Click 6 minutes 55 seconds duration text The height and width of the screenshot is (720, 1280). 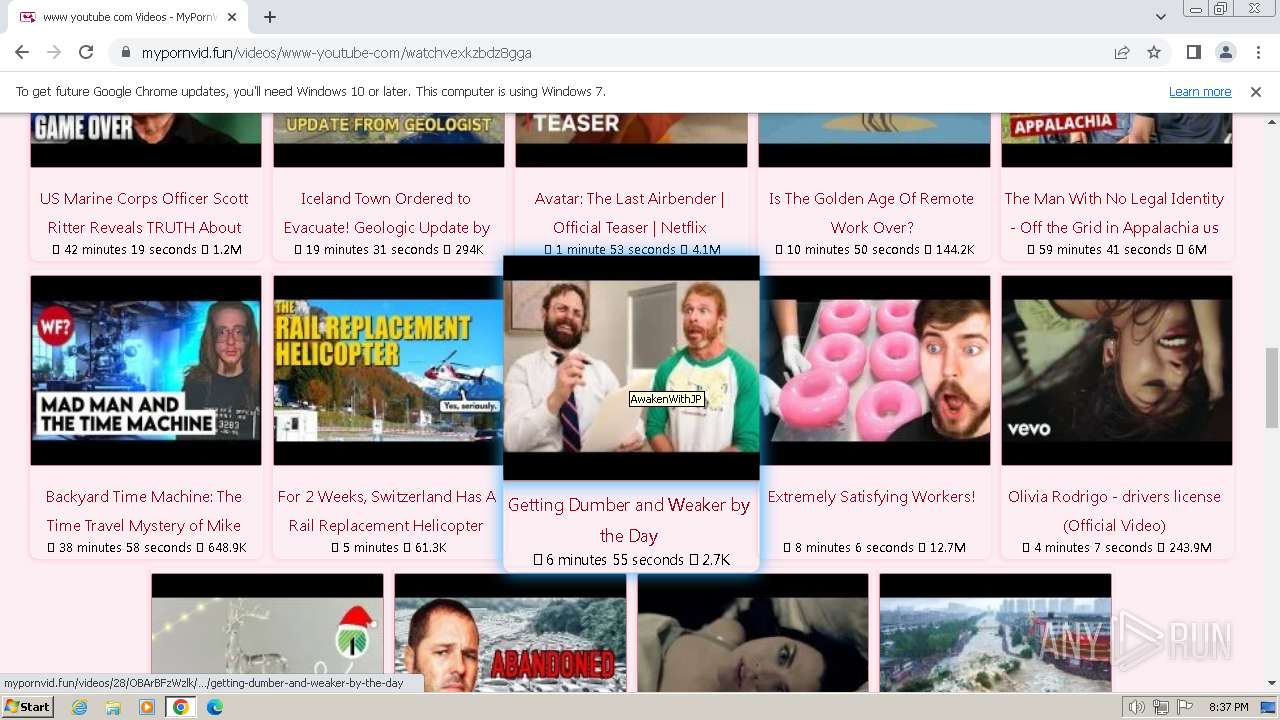click(x=614, y=560)
